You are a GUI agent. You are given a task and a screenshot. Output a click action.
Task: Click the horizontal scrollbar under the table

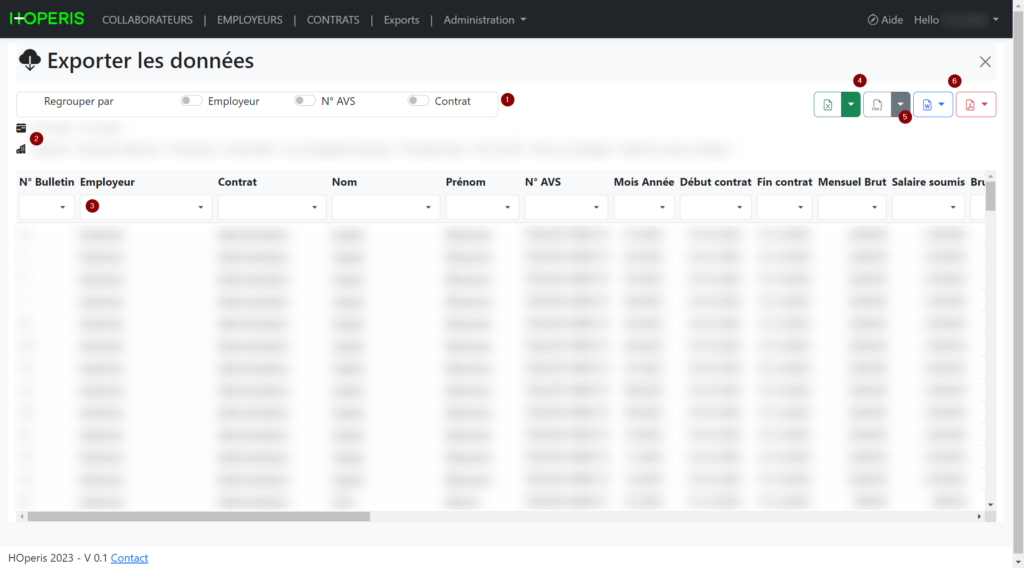click(198, 517)
